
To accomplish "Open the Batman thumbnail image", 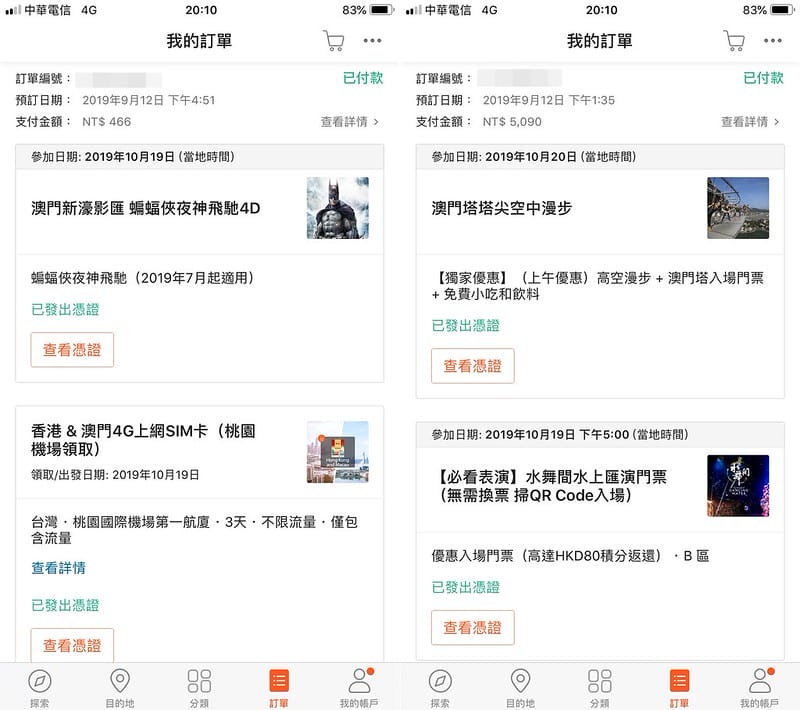I will [x=337, y=208].
